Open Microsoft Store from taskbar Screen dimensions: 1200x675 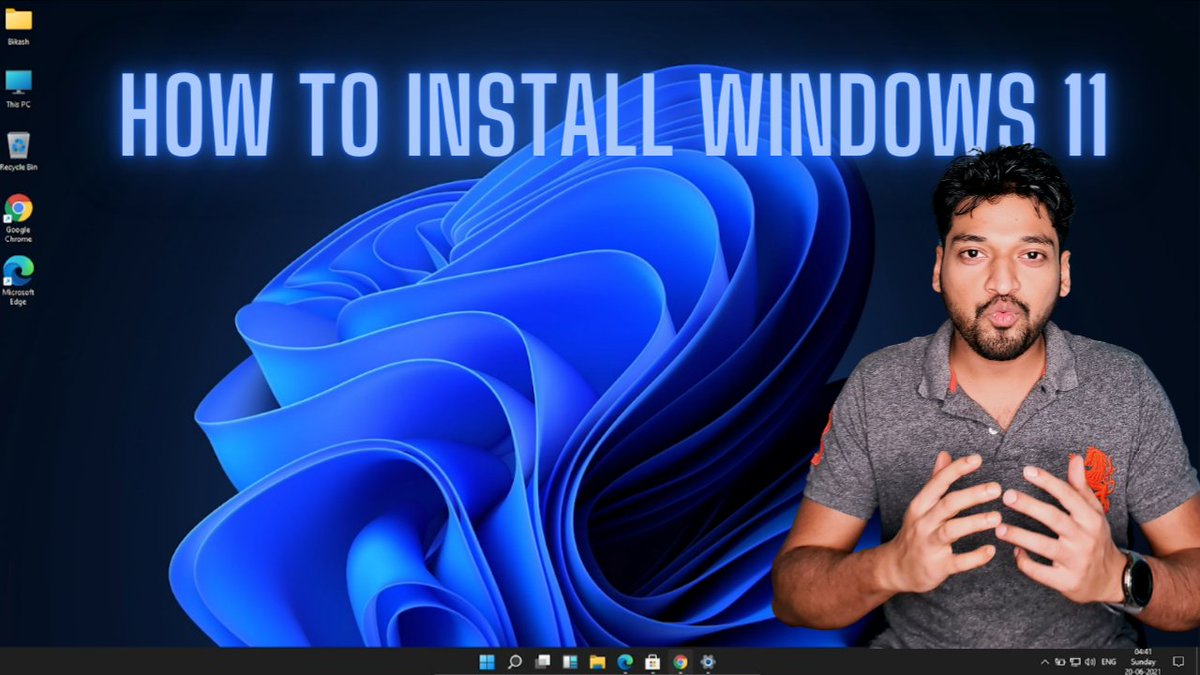coord(653,662)
